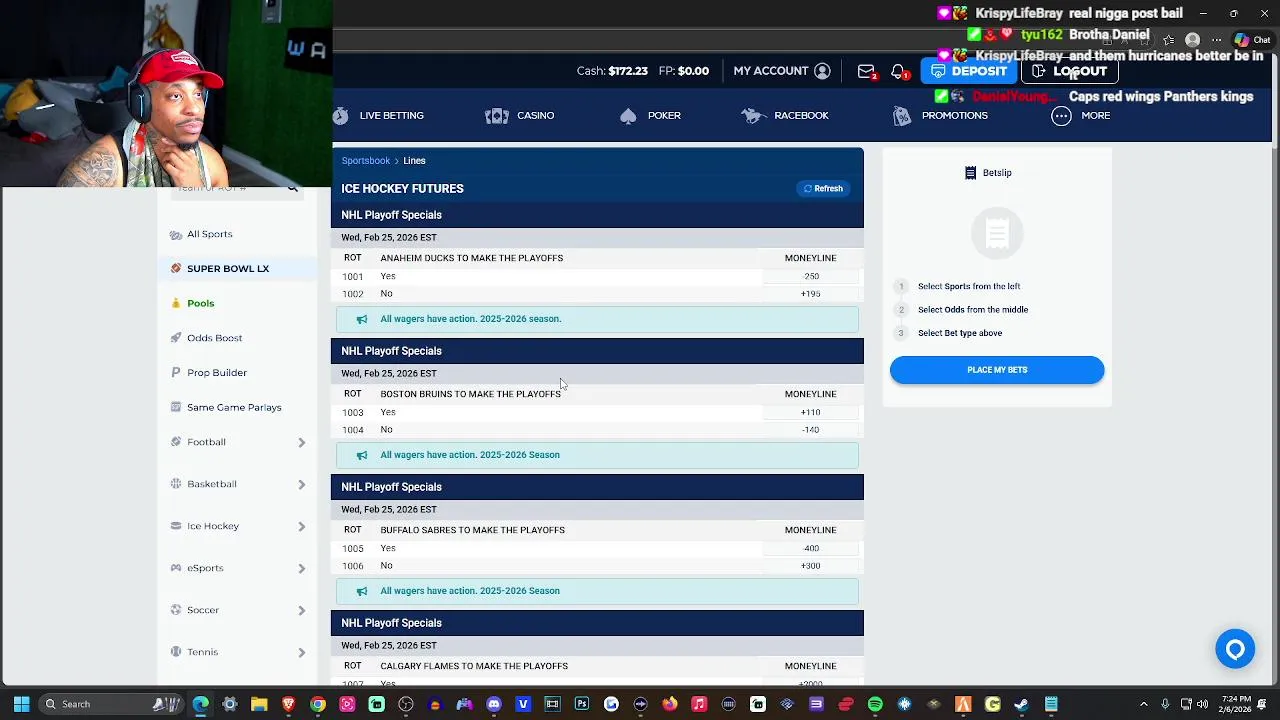Click the taskbar Search box
Screen dimensions: 1280x720
coord(110,704)
